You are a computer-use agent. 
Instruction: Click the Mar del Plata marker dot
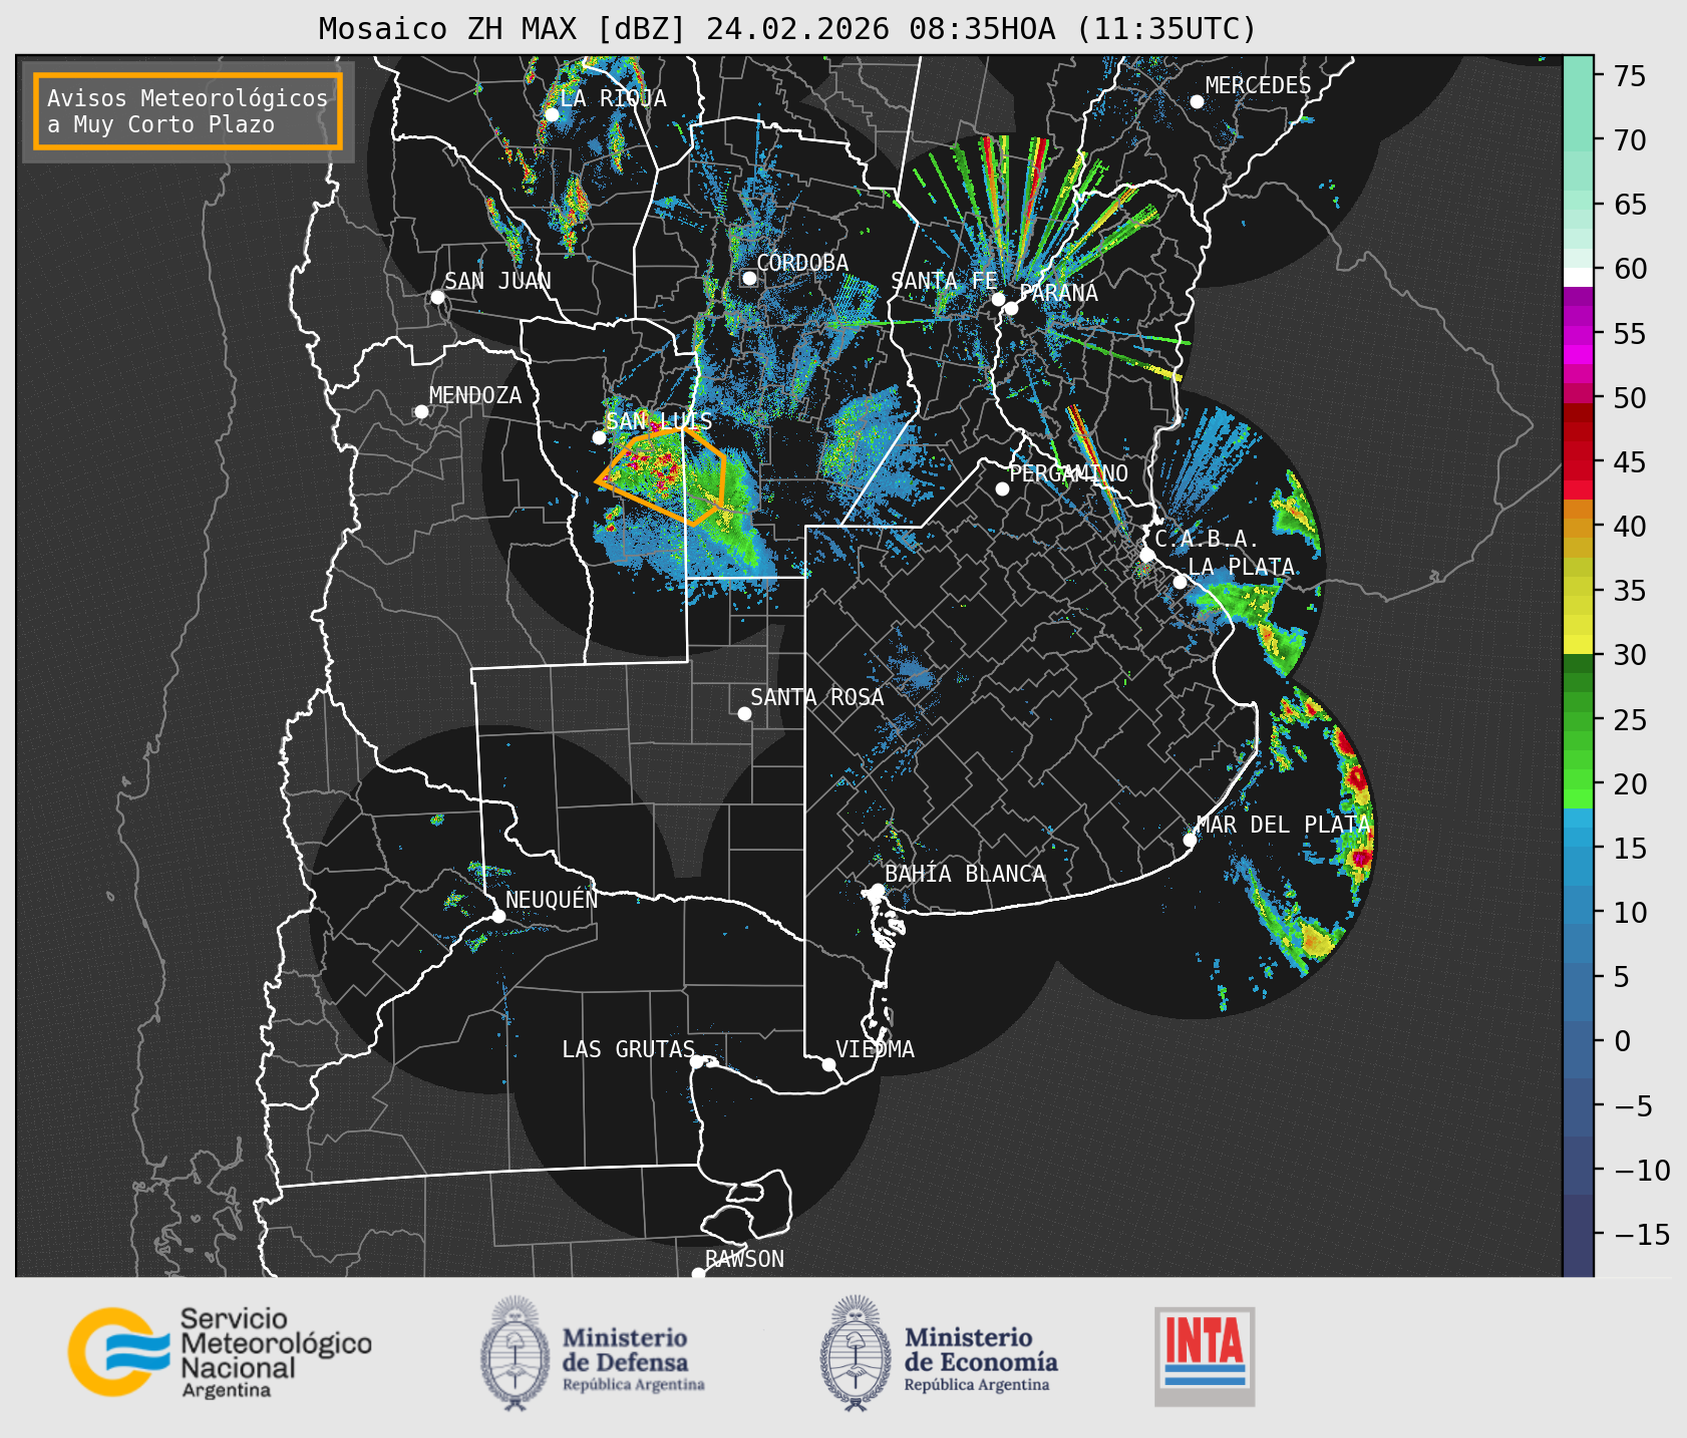click(x=1190, y=840)
